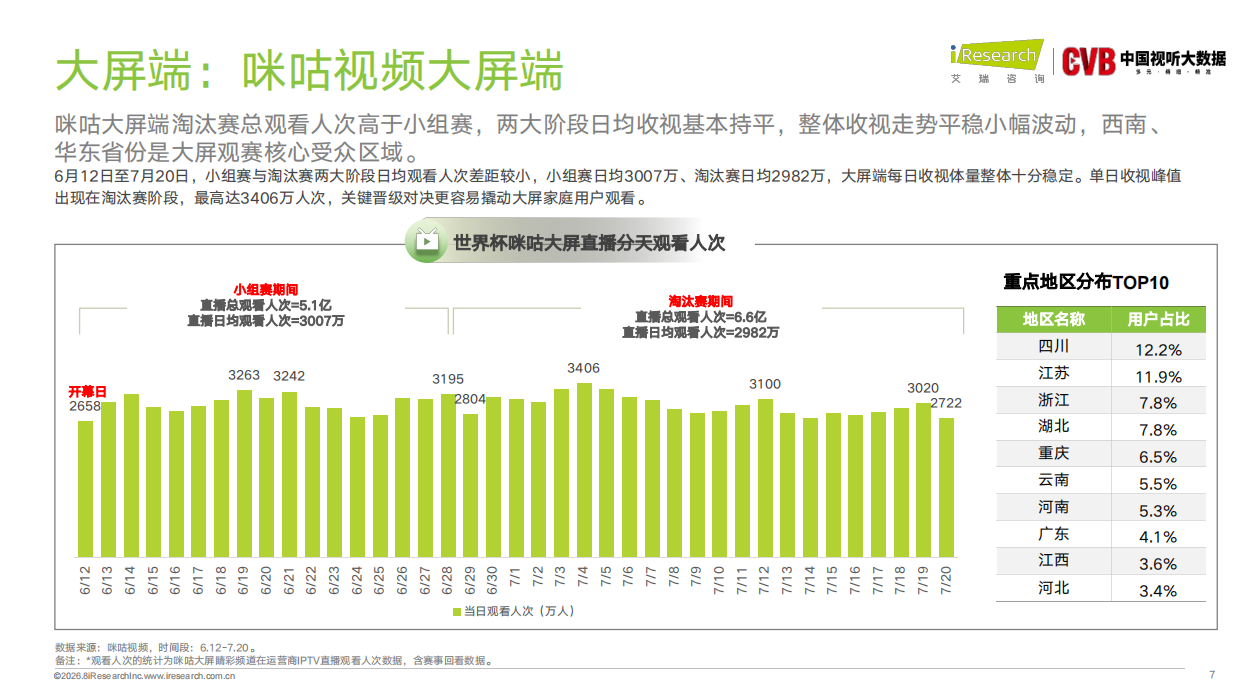Click the data label 2658

pos(85,407)
